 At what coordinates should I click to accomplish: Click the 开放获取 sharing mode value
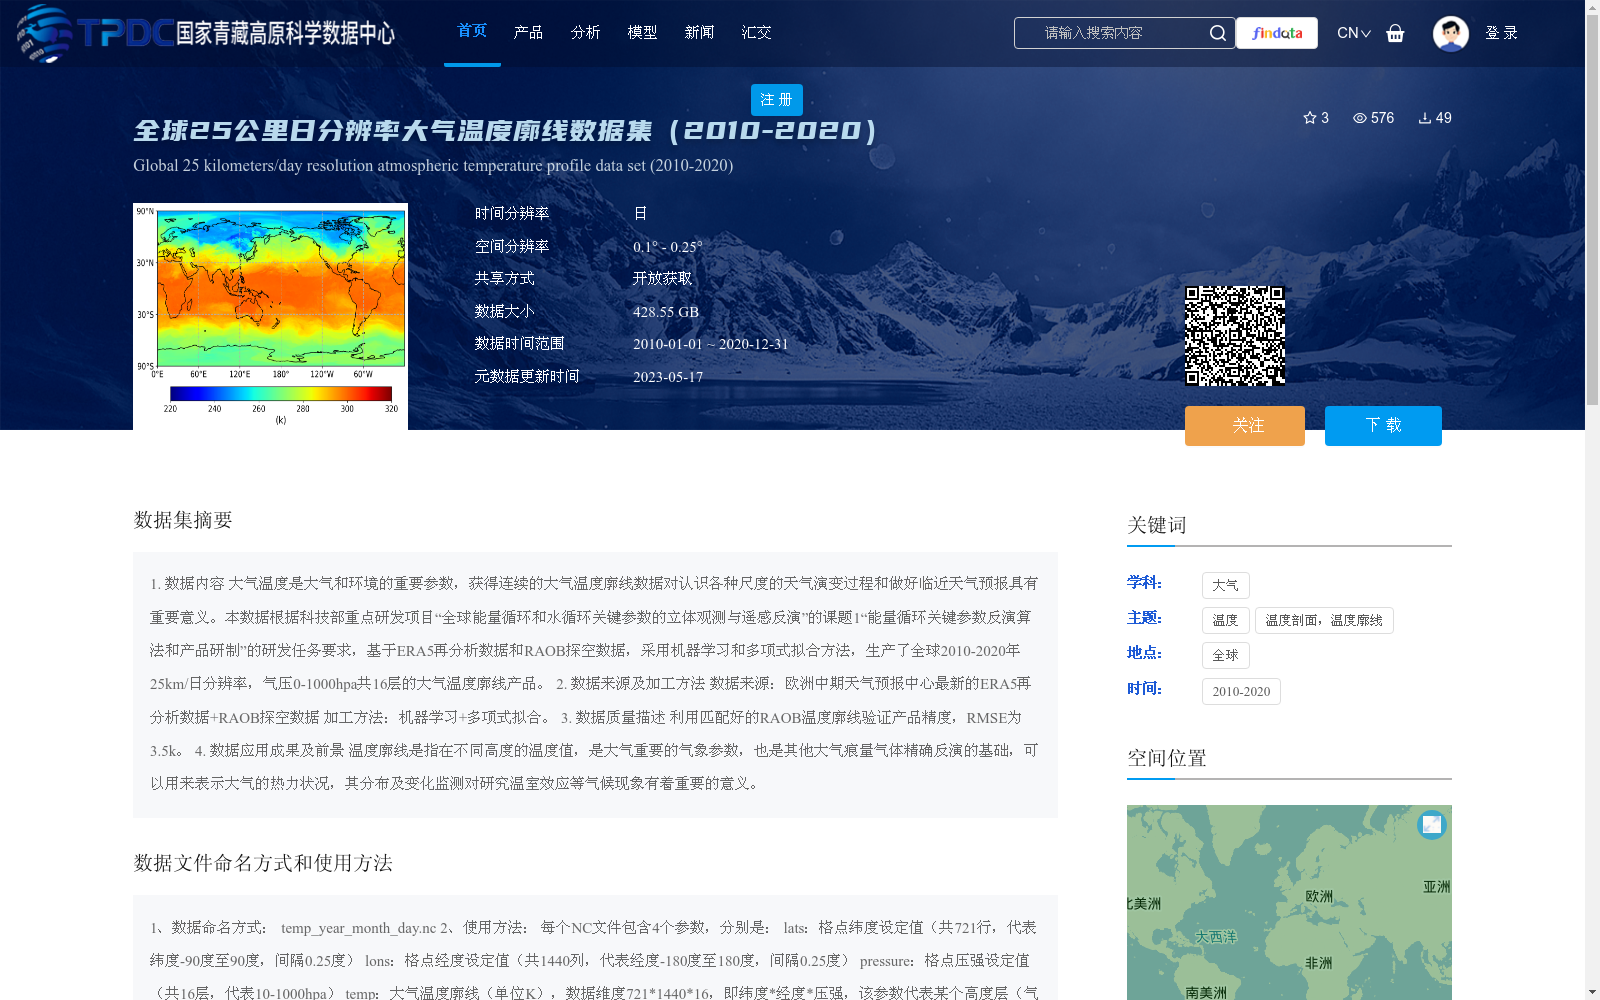662,279
